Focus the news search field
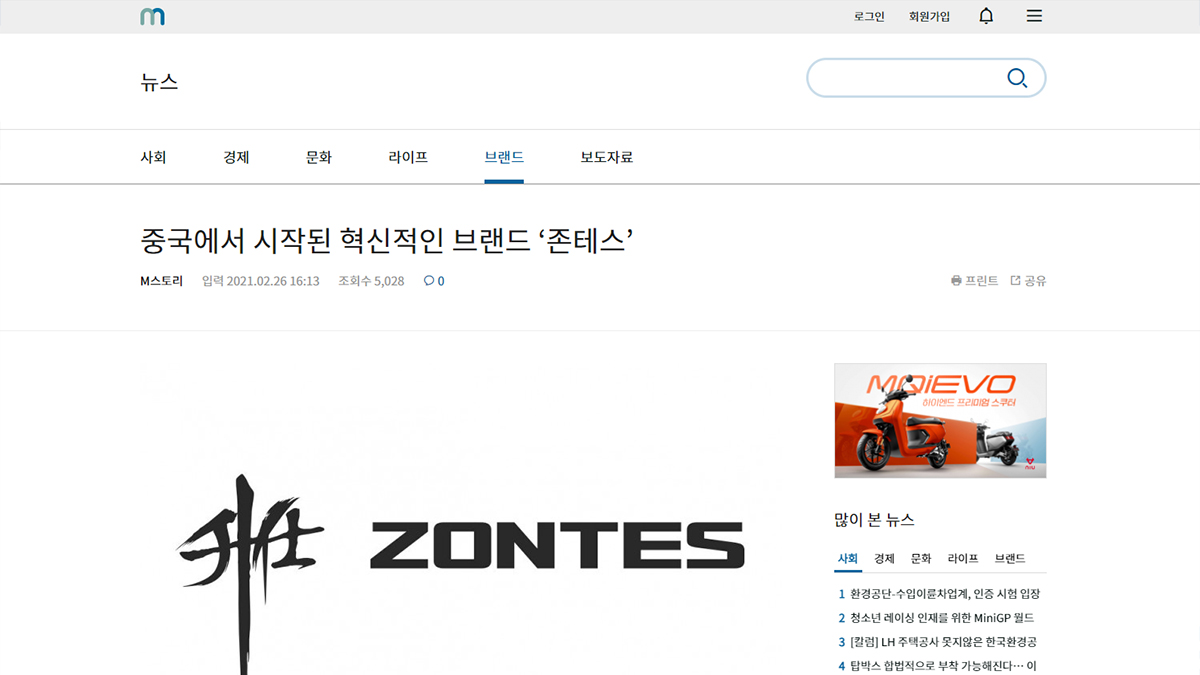This screenshot has width=1200, height=675. 926,78
